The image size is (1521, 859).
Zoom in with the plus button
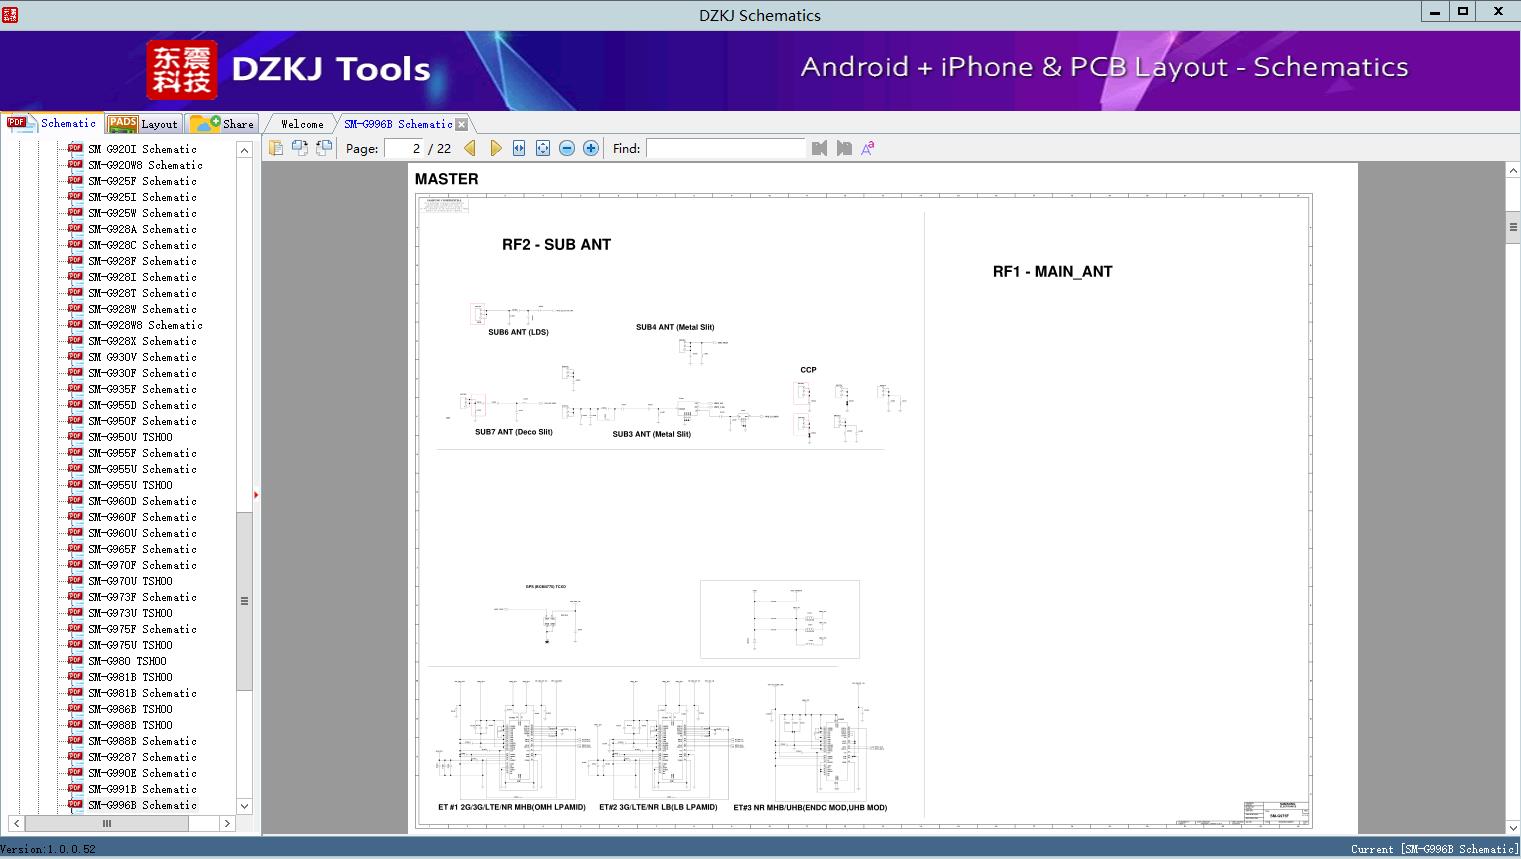(591, 148)
